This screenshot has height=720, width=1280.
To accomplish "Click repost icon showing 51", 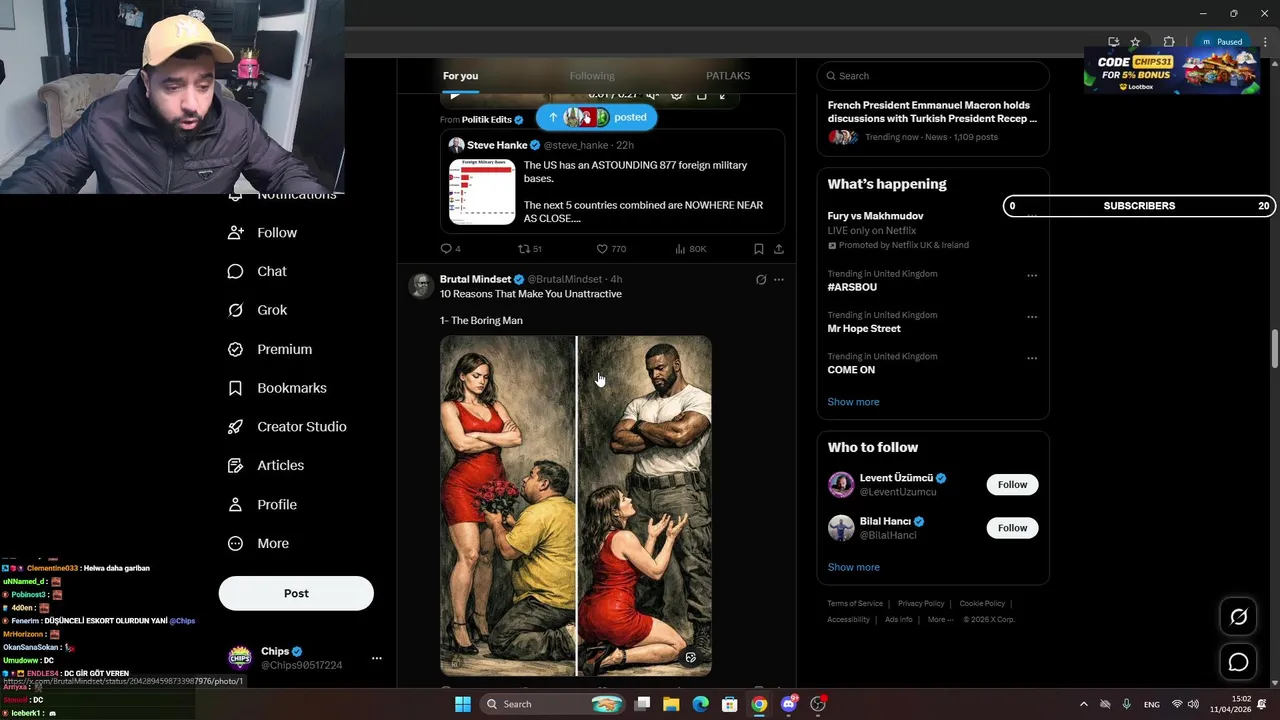I will pyautogui.click(x=530, y=249).
